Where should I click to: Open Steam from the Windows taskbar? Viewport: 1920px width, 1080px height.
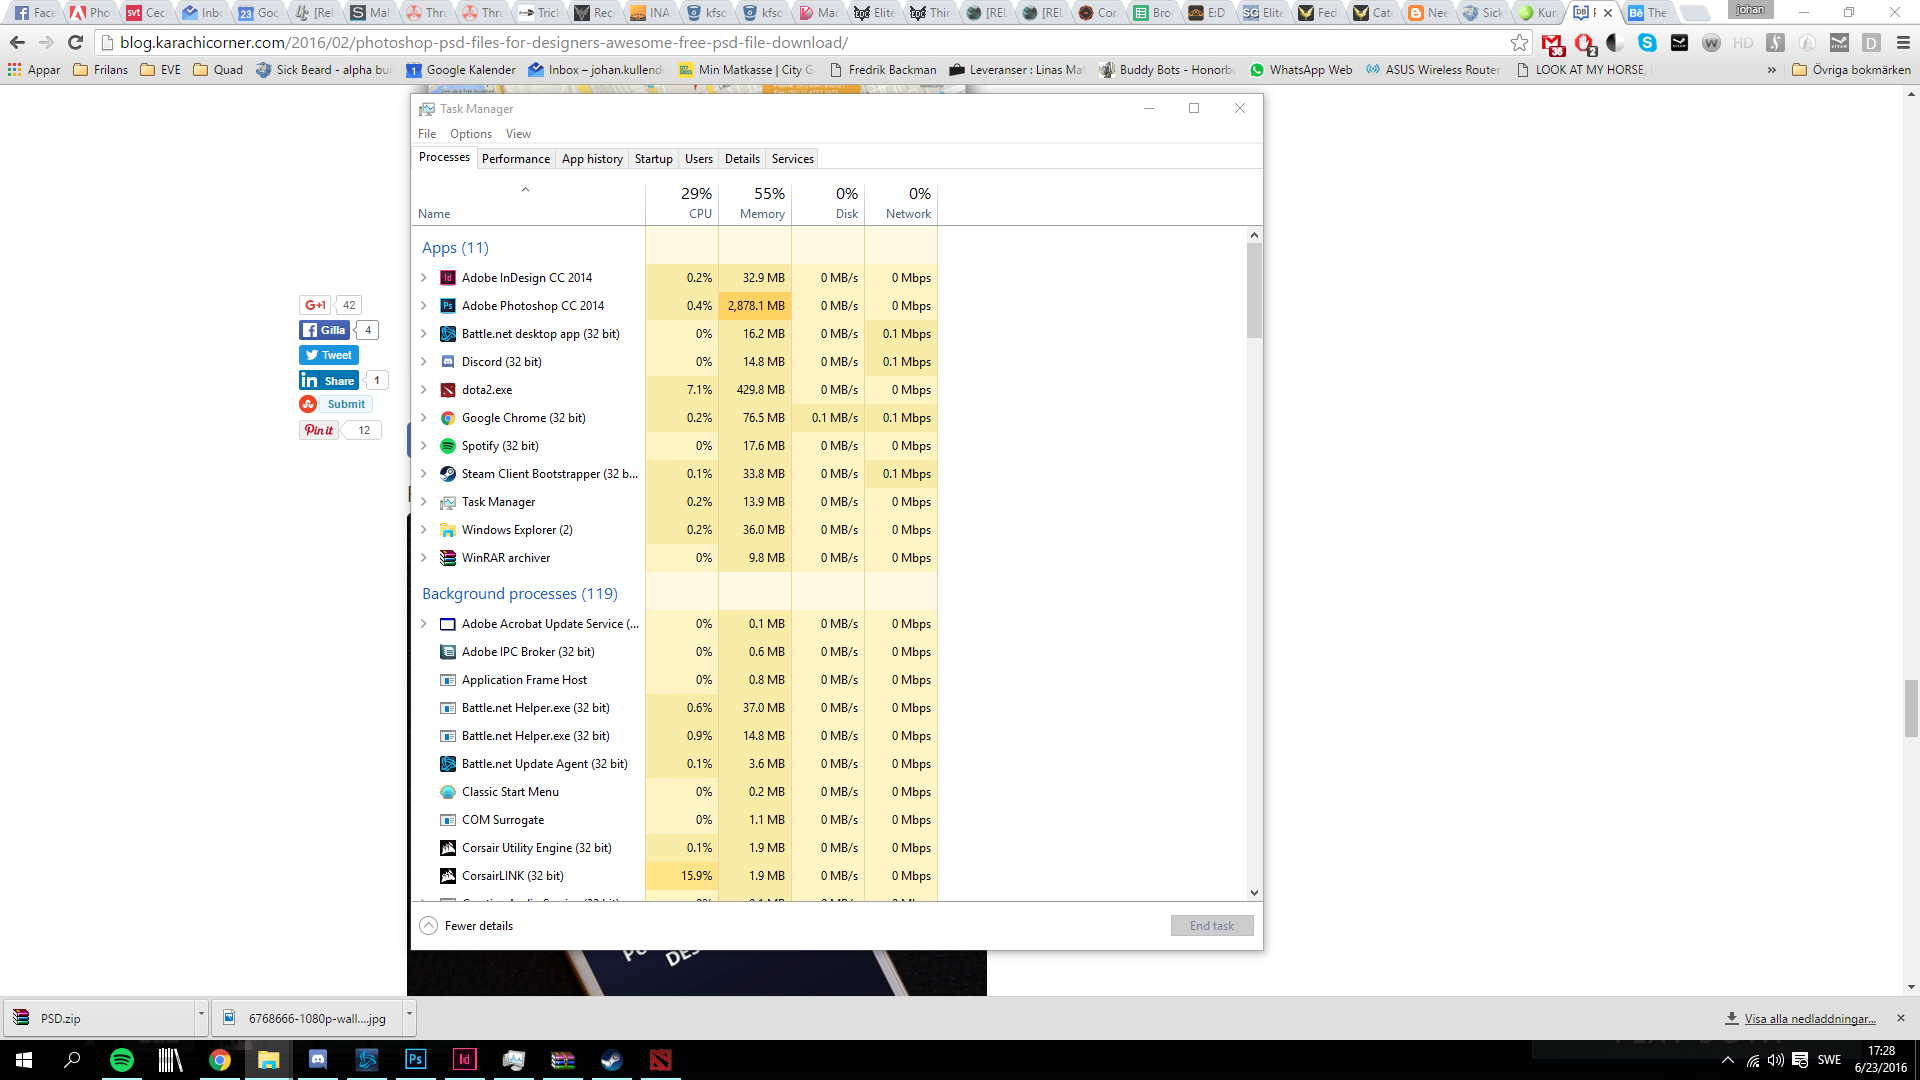pyautogui.click(x=611, y=1060)
